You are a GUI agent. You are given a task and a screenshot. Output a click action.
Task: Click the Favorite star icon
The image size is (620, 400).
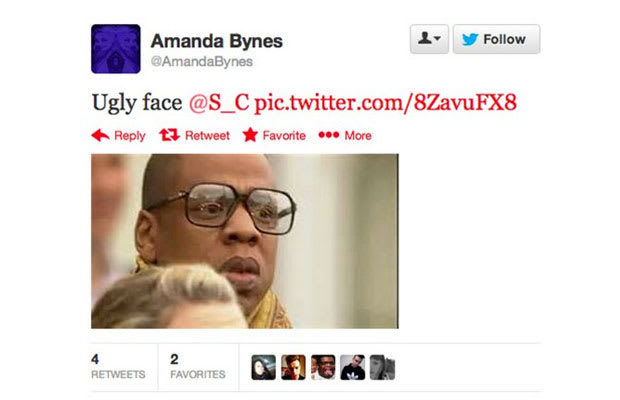coord(250,135)
